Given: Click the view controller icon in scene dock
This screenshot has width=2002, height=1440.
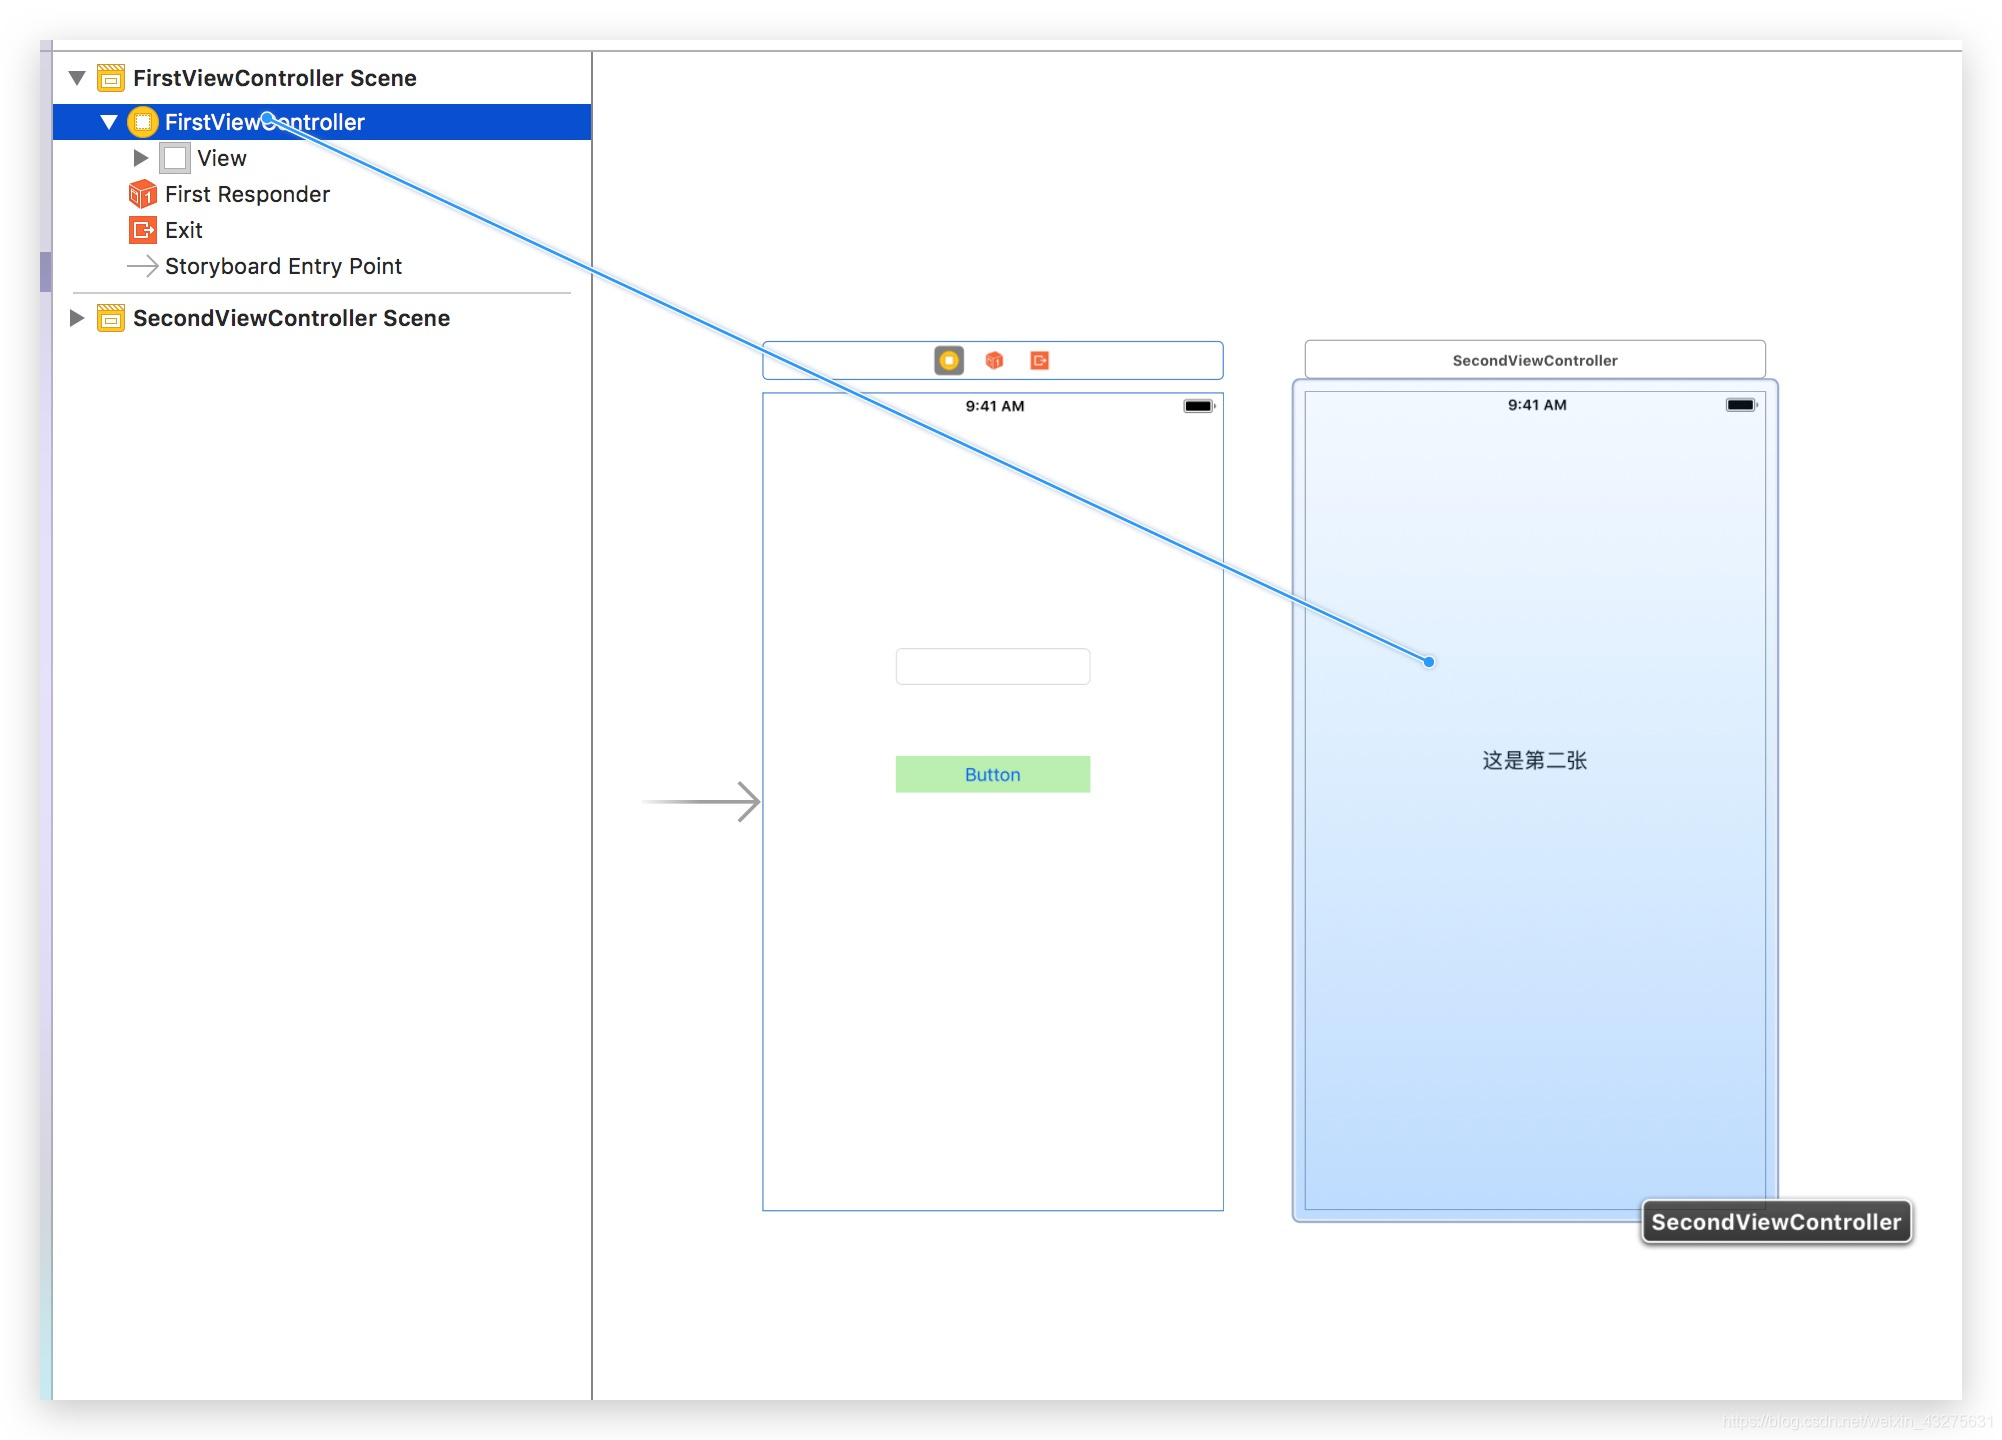Looking at the screenshot, I should click(948, 360).
